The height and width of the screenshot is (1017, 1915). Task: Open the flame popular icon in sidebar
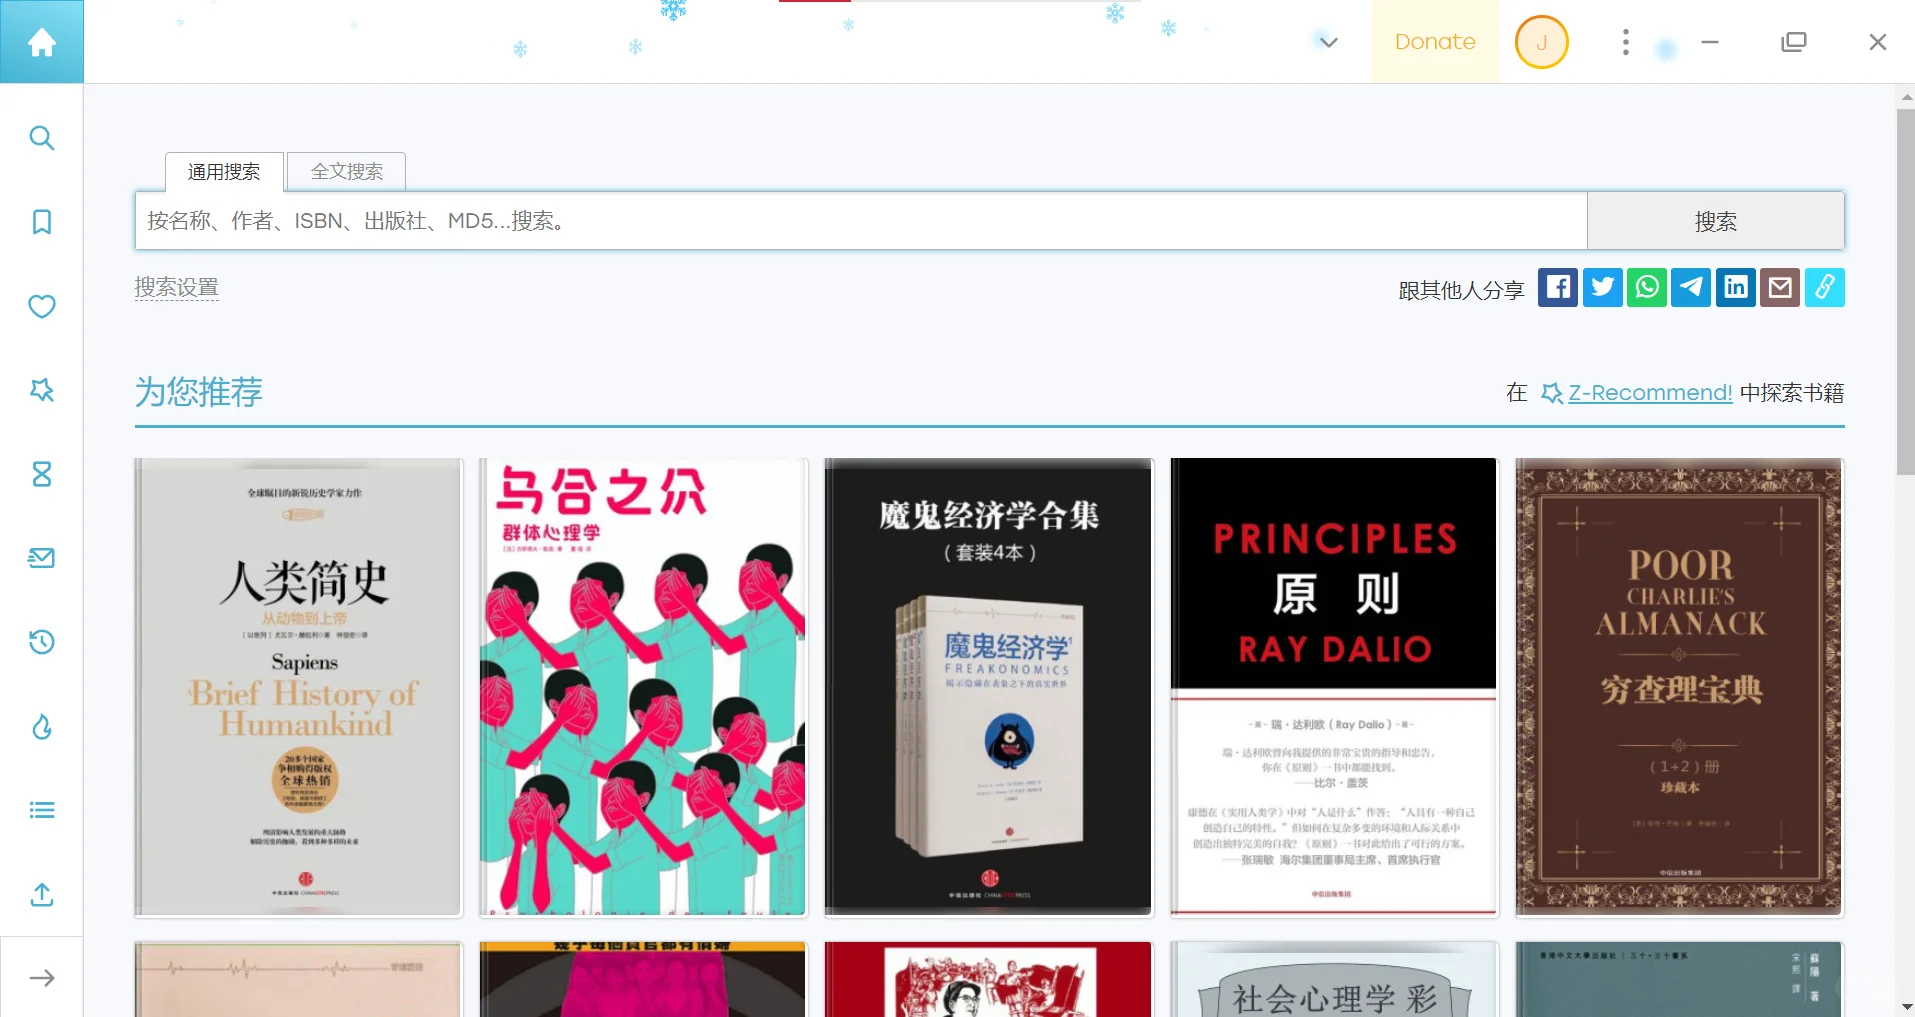tap(41, 726)
